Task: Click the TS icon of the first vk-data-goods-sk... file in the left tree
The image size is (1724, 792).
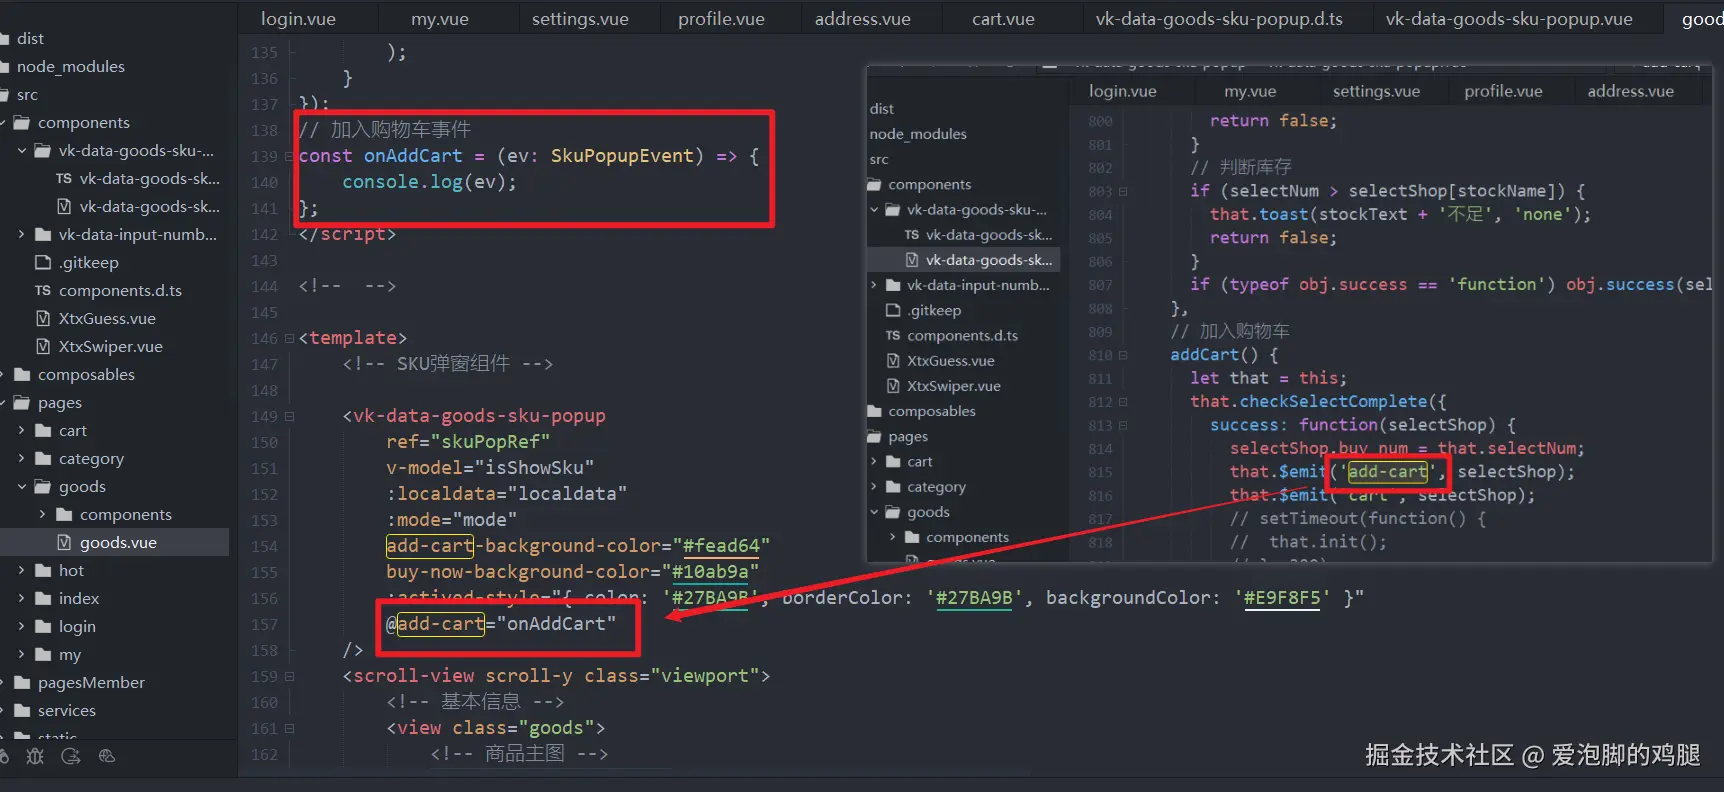Action: click(x=64, y=178)
